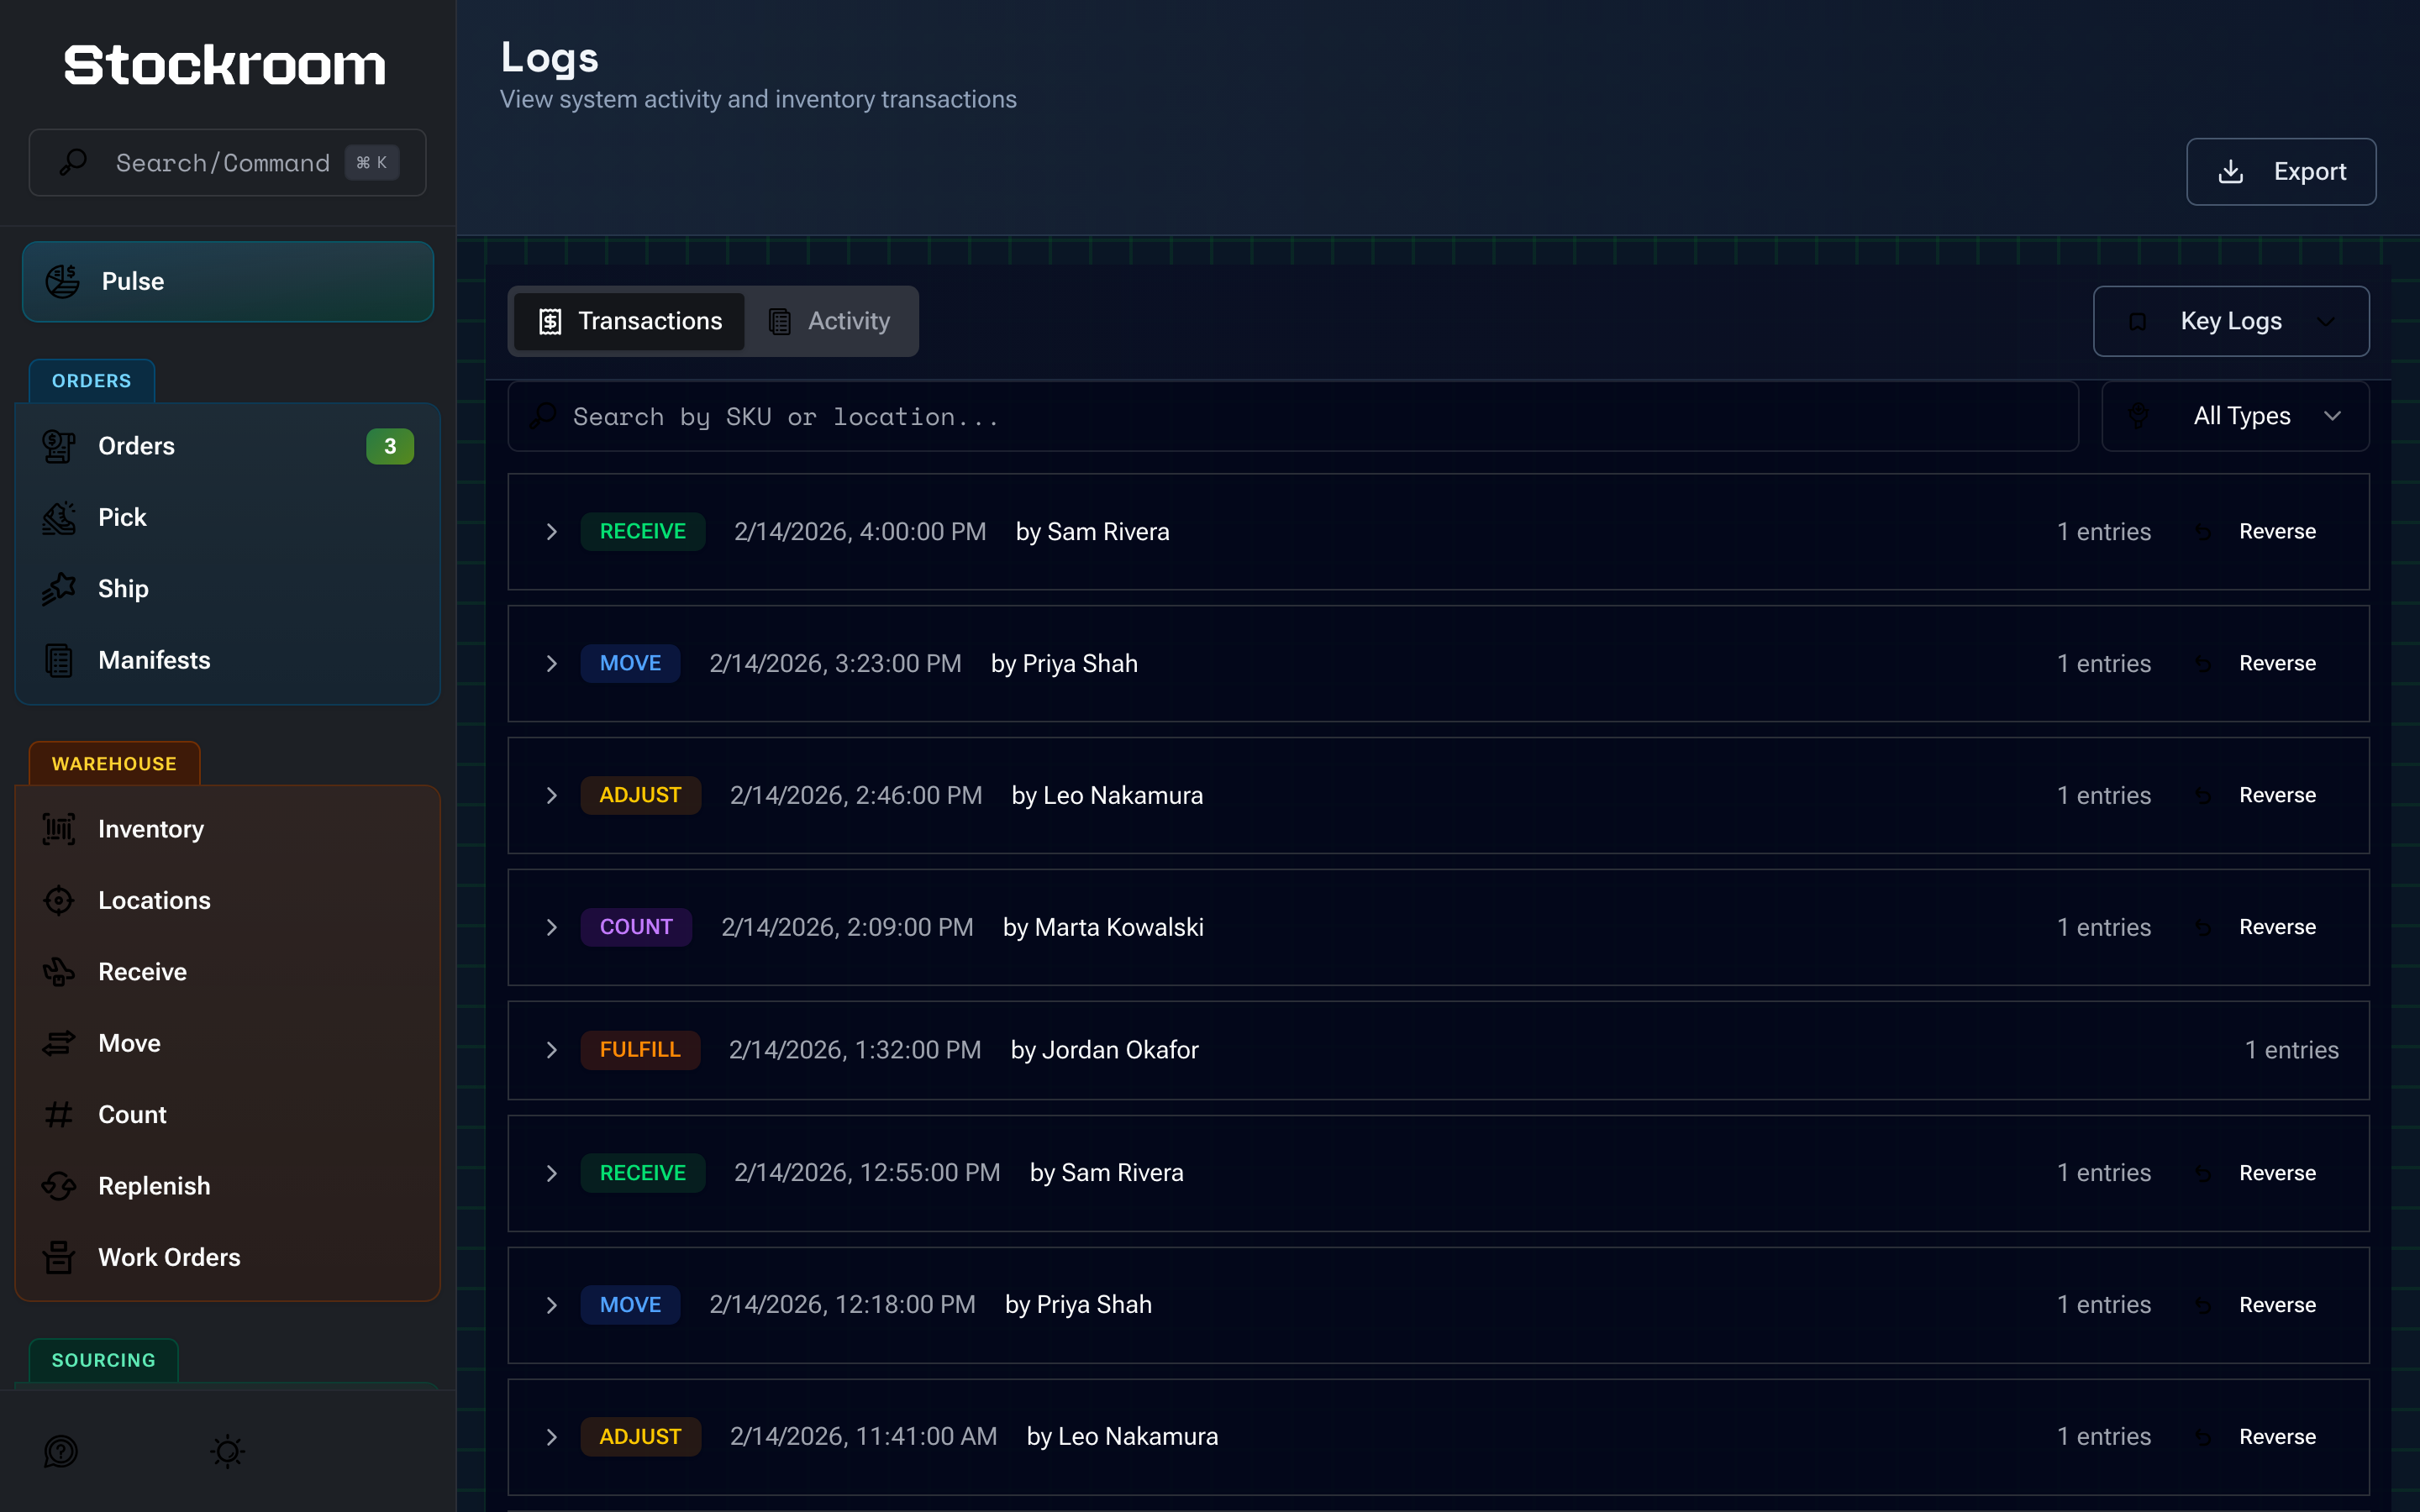Screen dimensions: 2420x1512
Task: Expand the COUNT 2:09:00 PM transaction
Action: [552, 928]
